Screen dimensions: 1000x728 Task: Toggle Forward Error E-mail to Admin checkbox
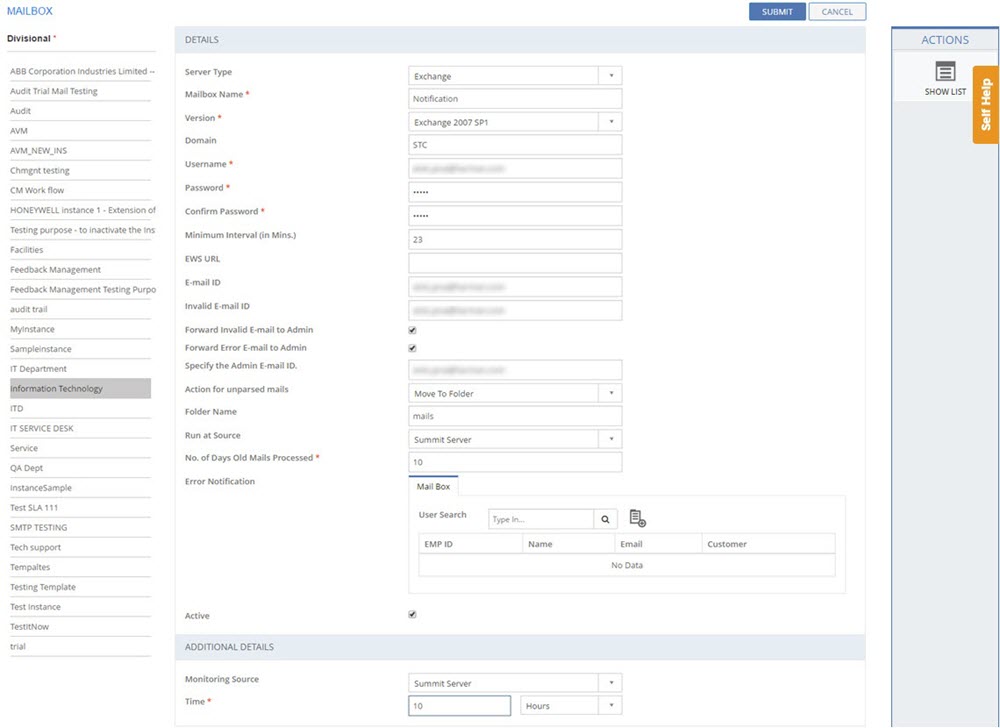tap(412, 348)
